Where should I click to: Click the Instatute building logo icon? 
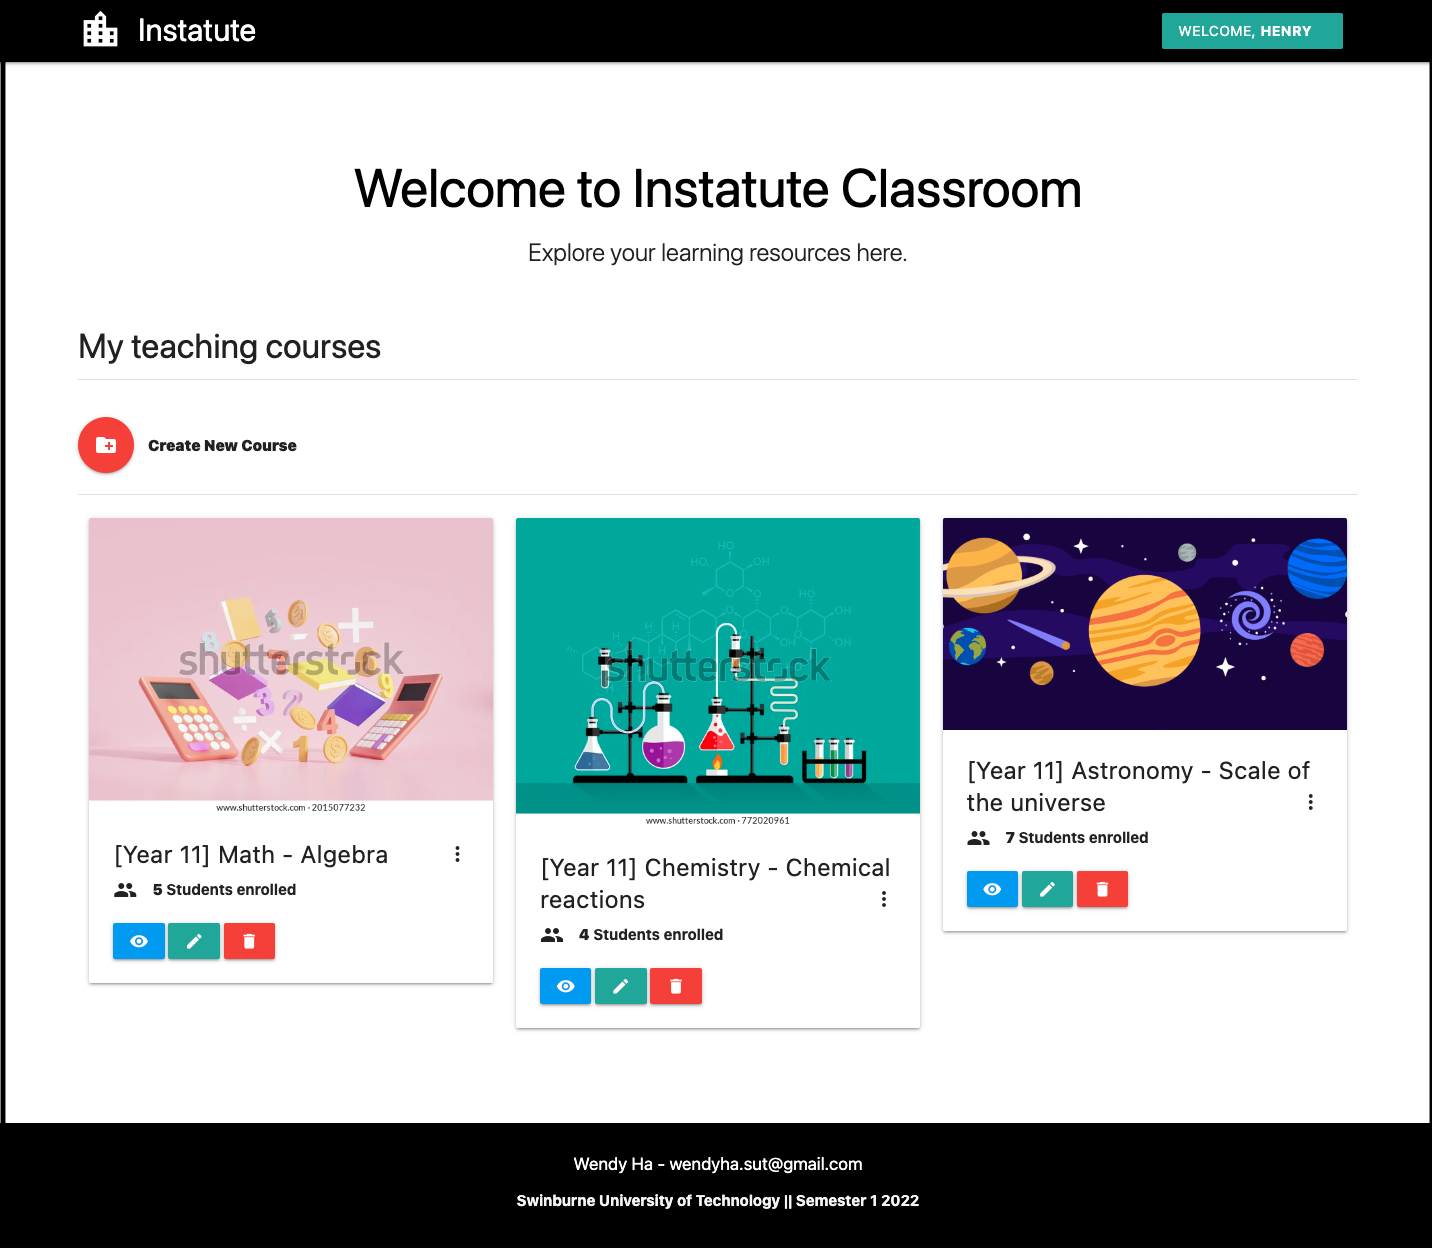(x=100, y=30)
